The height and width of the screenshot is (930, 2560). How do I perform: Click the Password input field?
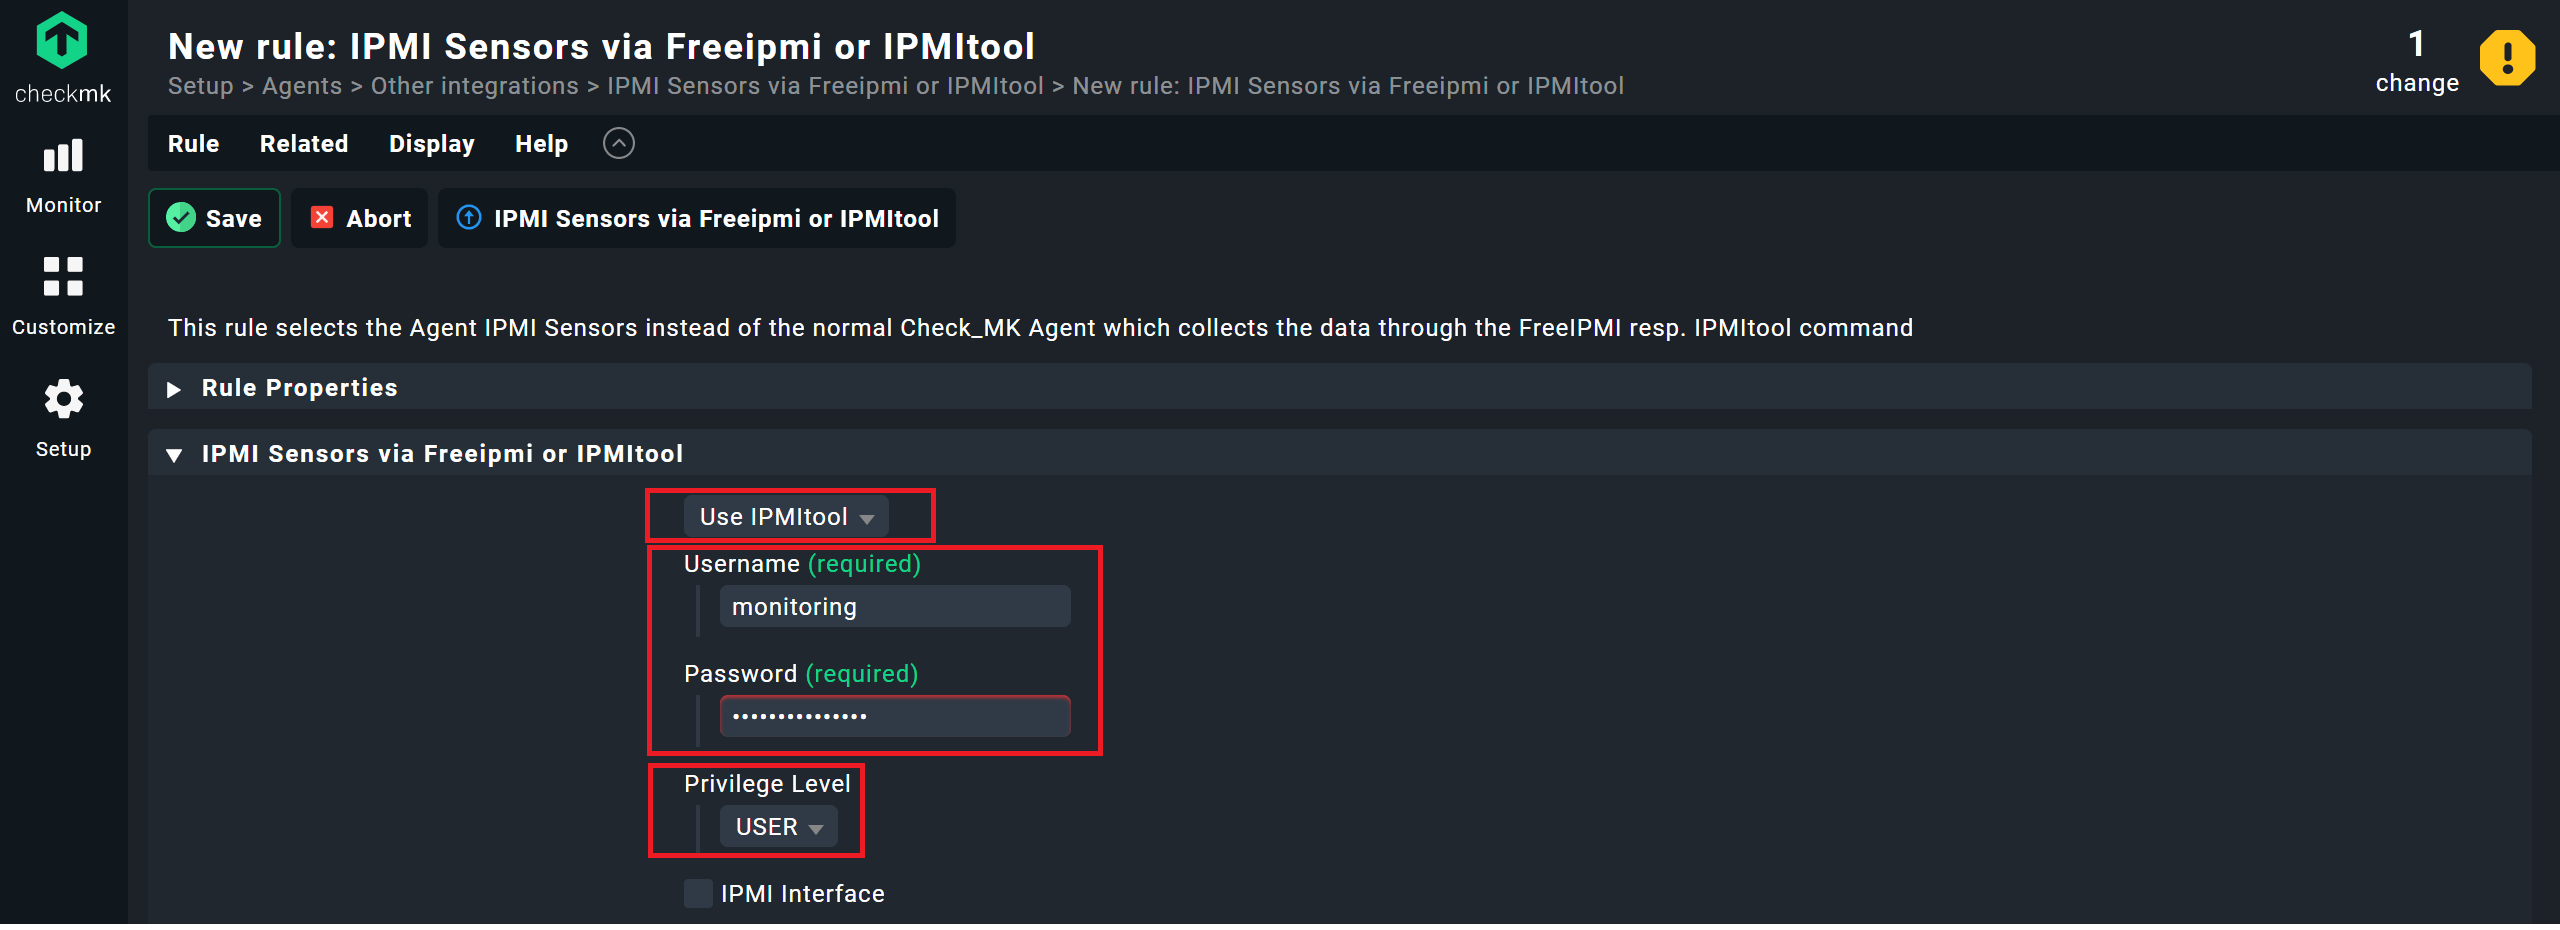pos(895,716)
